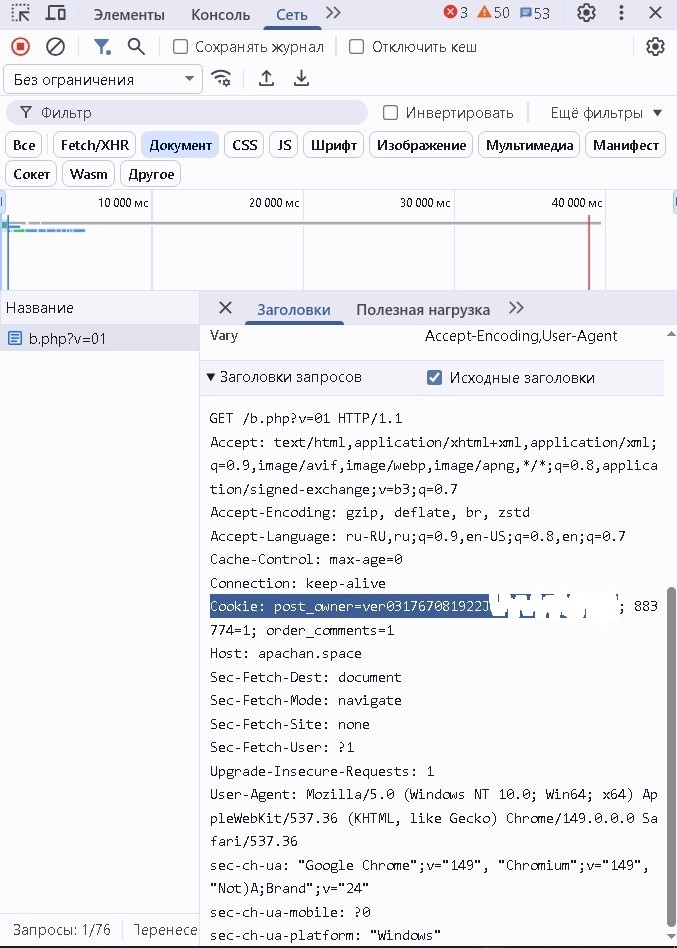Select the b.php?v=01 request row
Image resolution: width=677 pixels, height=948 pixels.
click(x=99, y=339)
